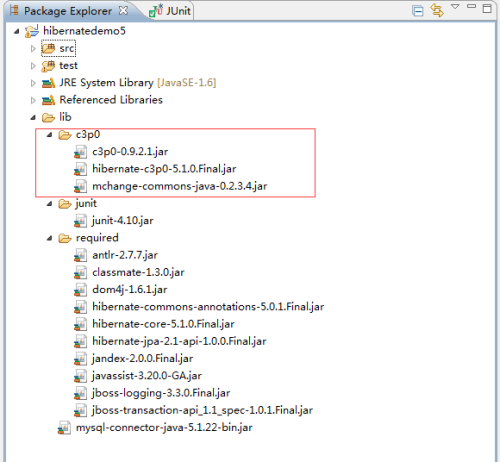Click the dom4j-1.6.1.jar file icon
The height and width of the screenshot is (462, 500).
coord(80,290)
